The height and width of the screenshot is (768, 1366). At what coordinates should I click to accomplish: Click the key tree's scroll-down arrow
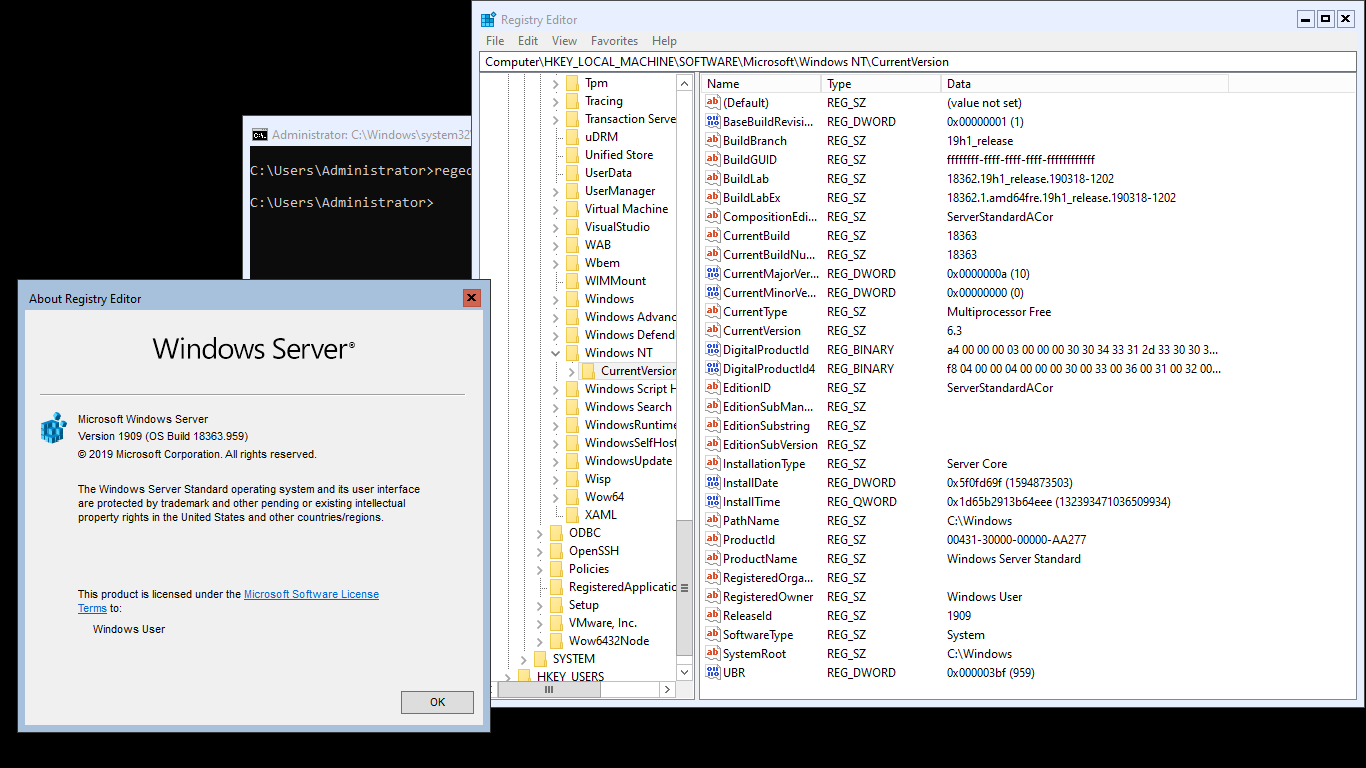click(685, 673)
